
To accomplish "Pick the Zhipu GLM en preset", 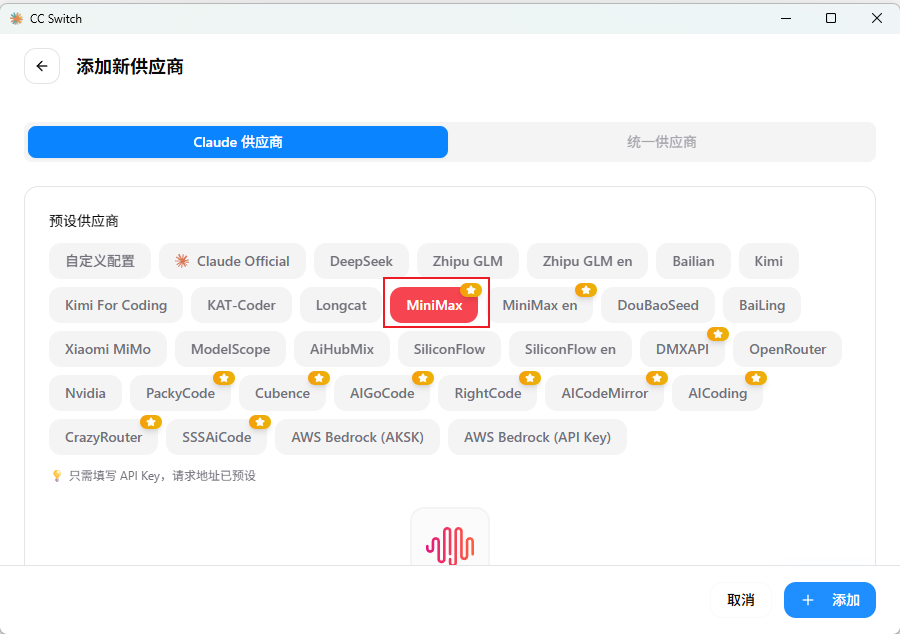I will [x=587, y=261].
